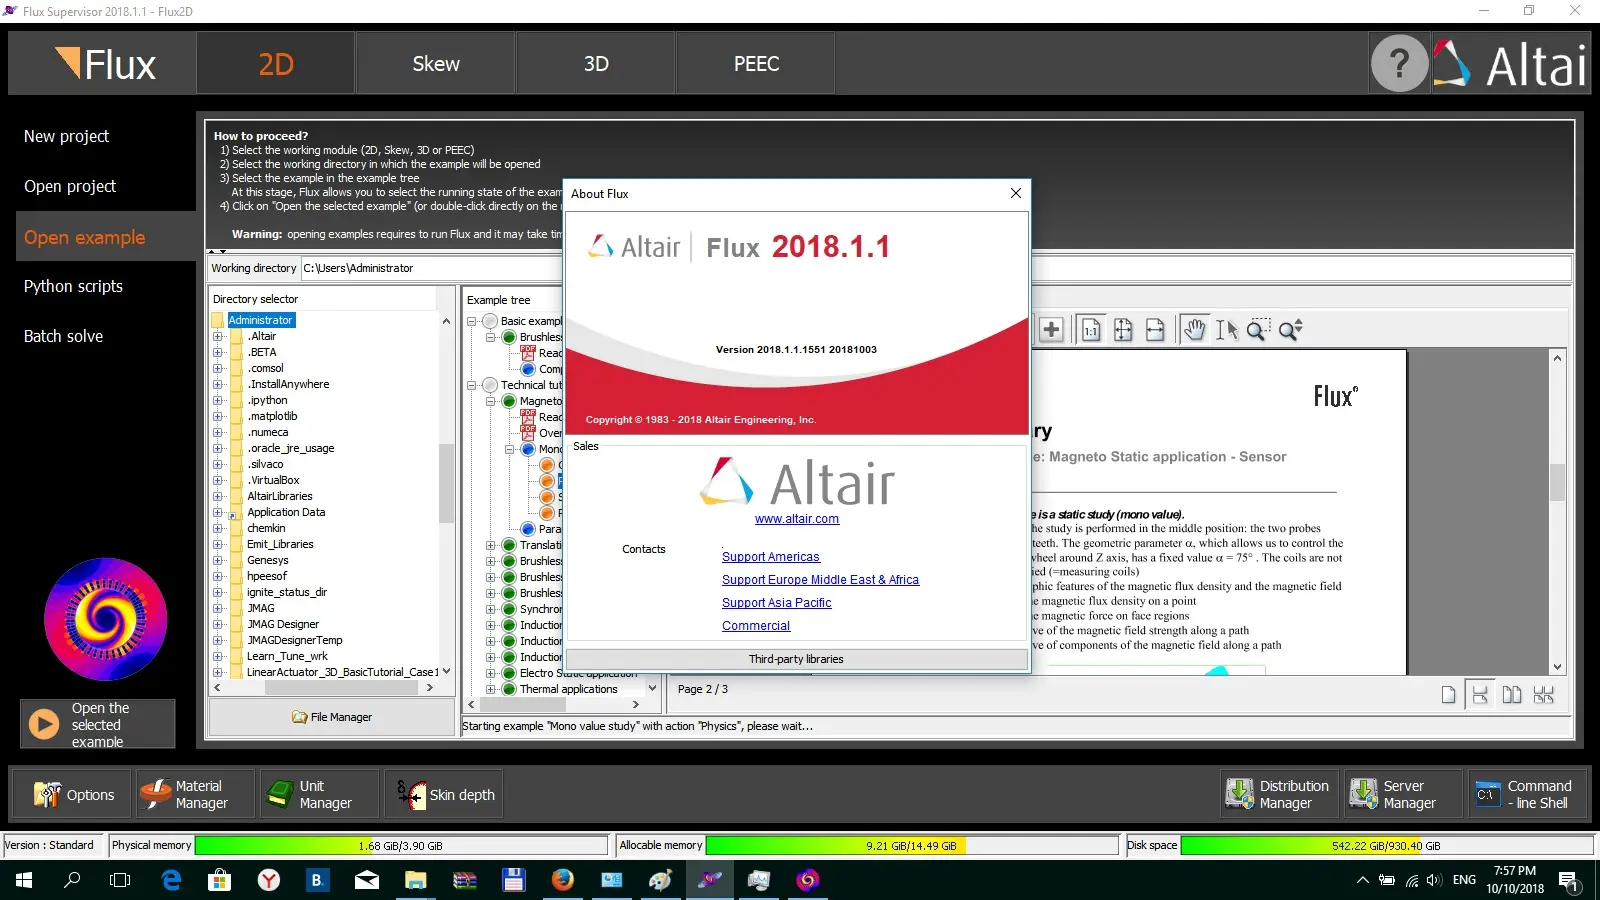Expand the AltairLibraries folder node
The width and height of the screenshot is (1600, 900).
(218, 497)
